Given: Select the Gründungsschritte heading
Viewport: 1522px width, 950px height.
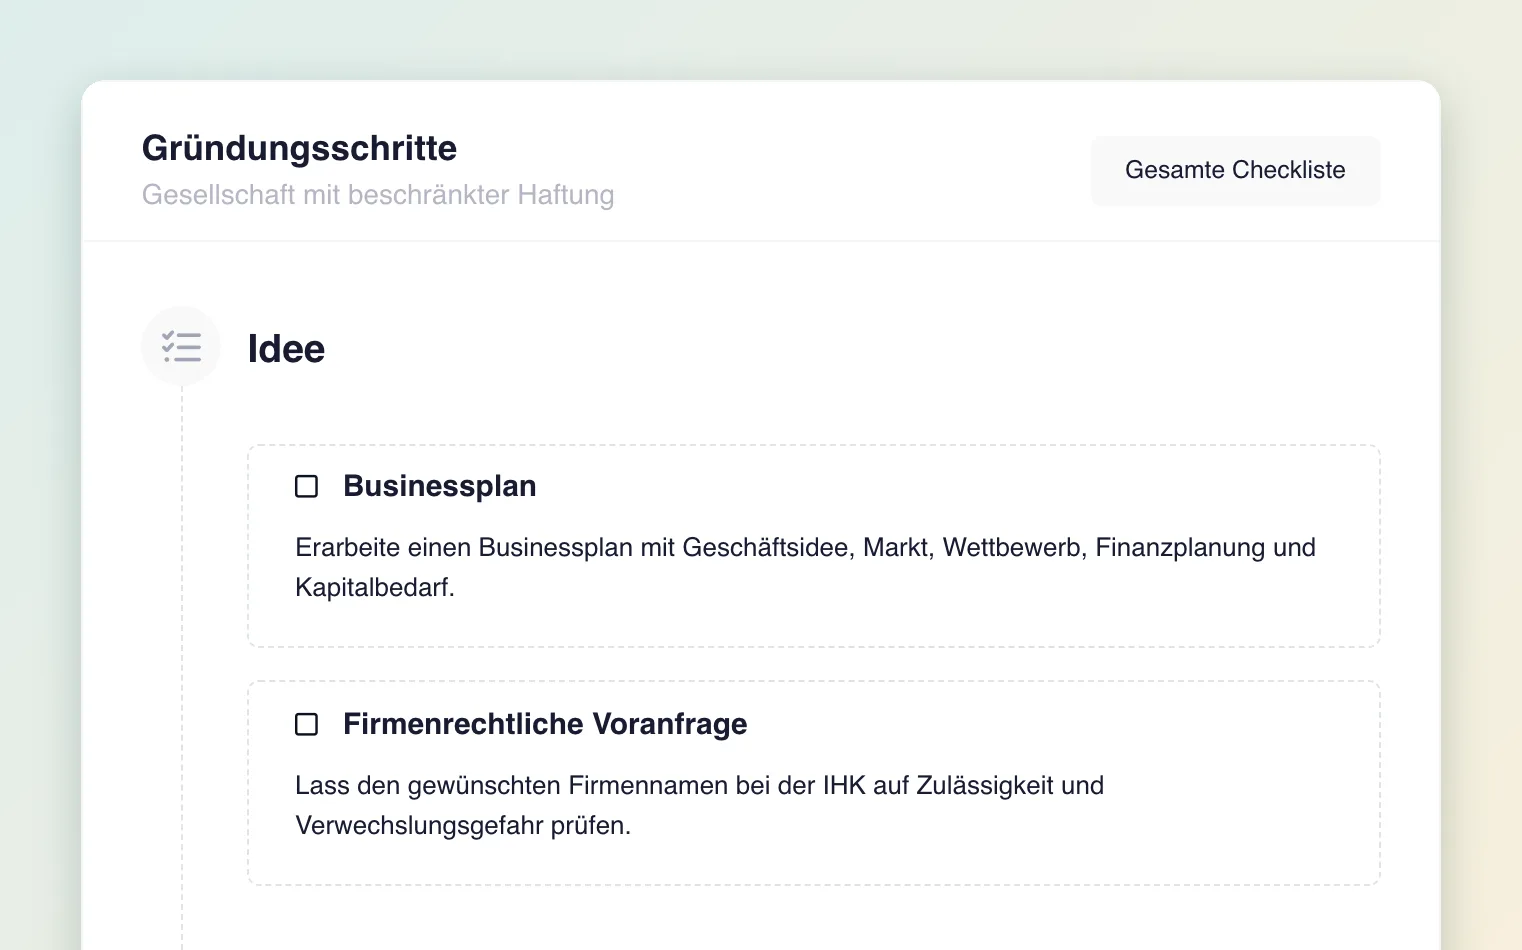Looking at the screenshot, I should [299, 148].
